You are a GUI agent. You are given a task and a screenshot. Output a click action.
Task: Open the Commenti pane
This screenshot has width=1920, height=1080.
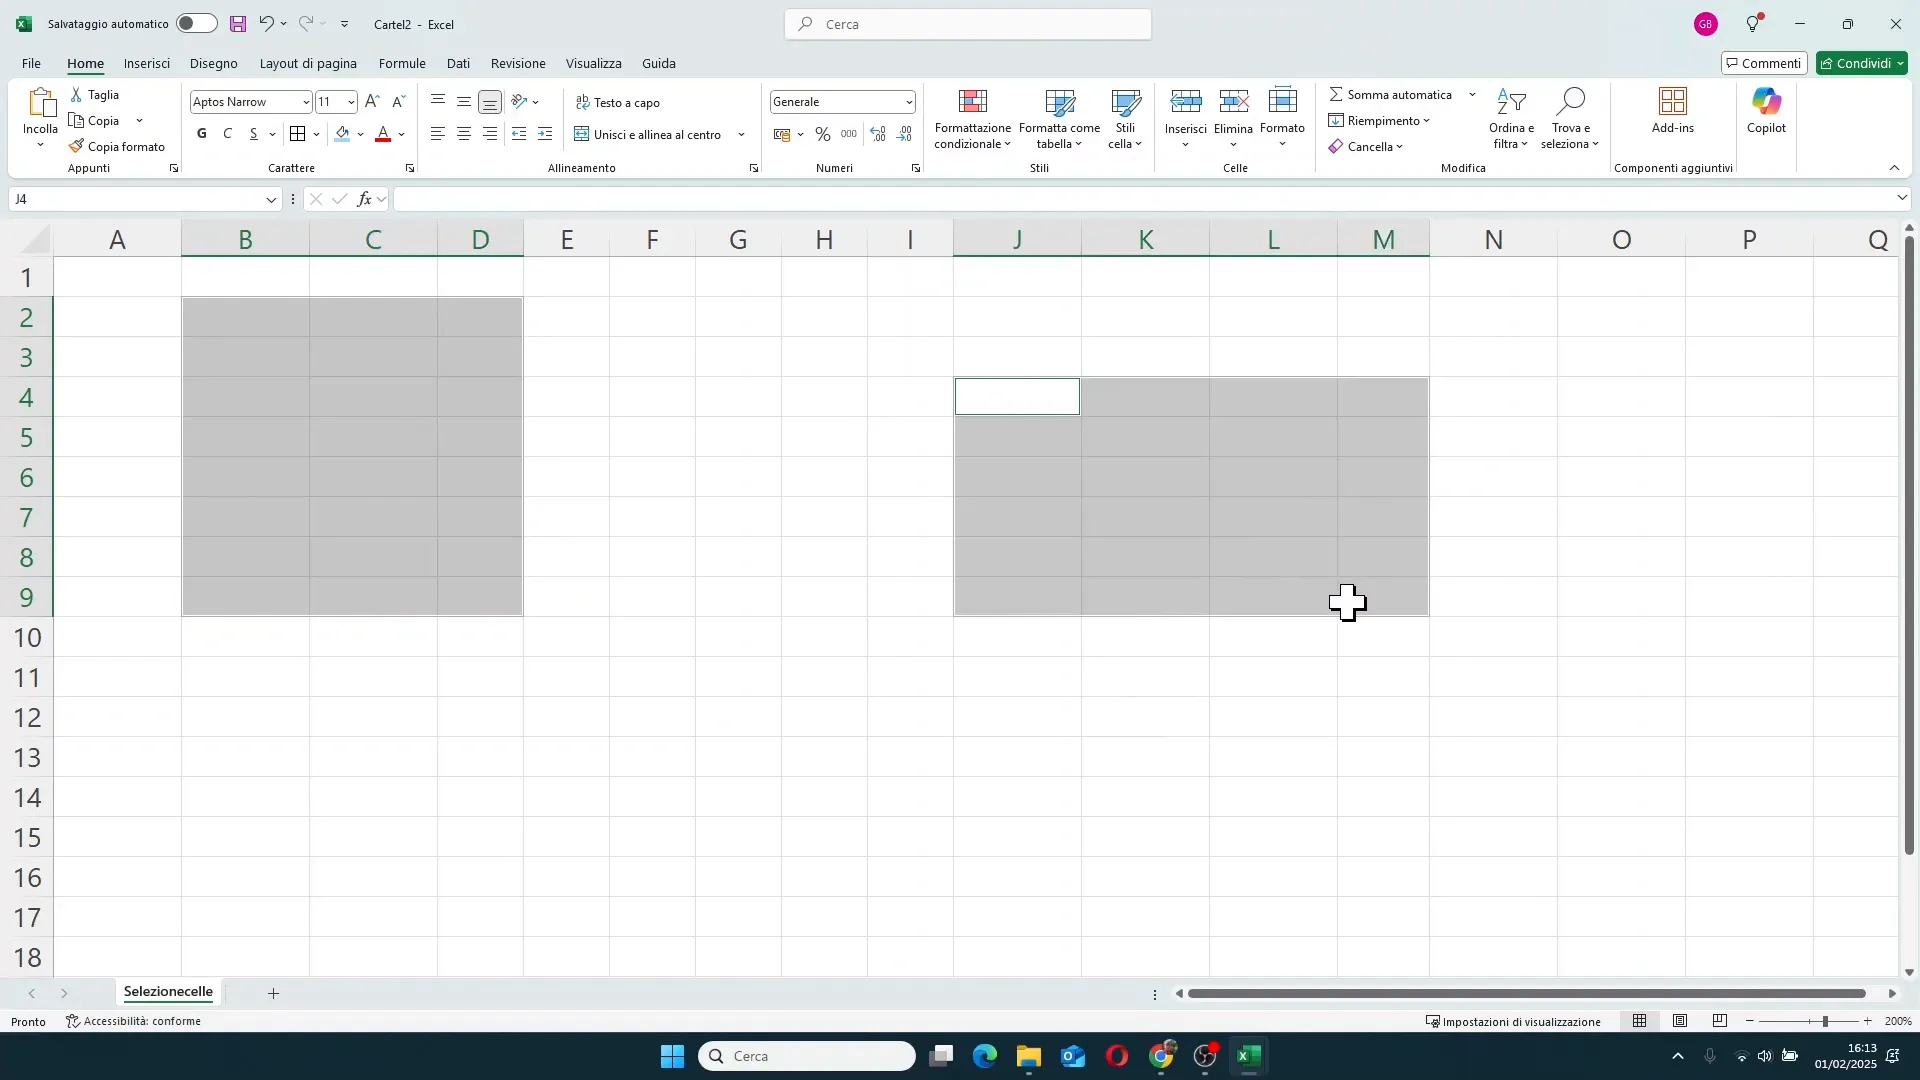click(1764, 63)
